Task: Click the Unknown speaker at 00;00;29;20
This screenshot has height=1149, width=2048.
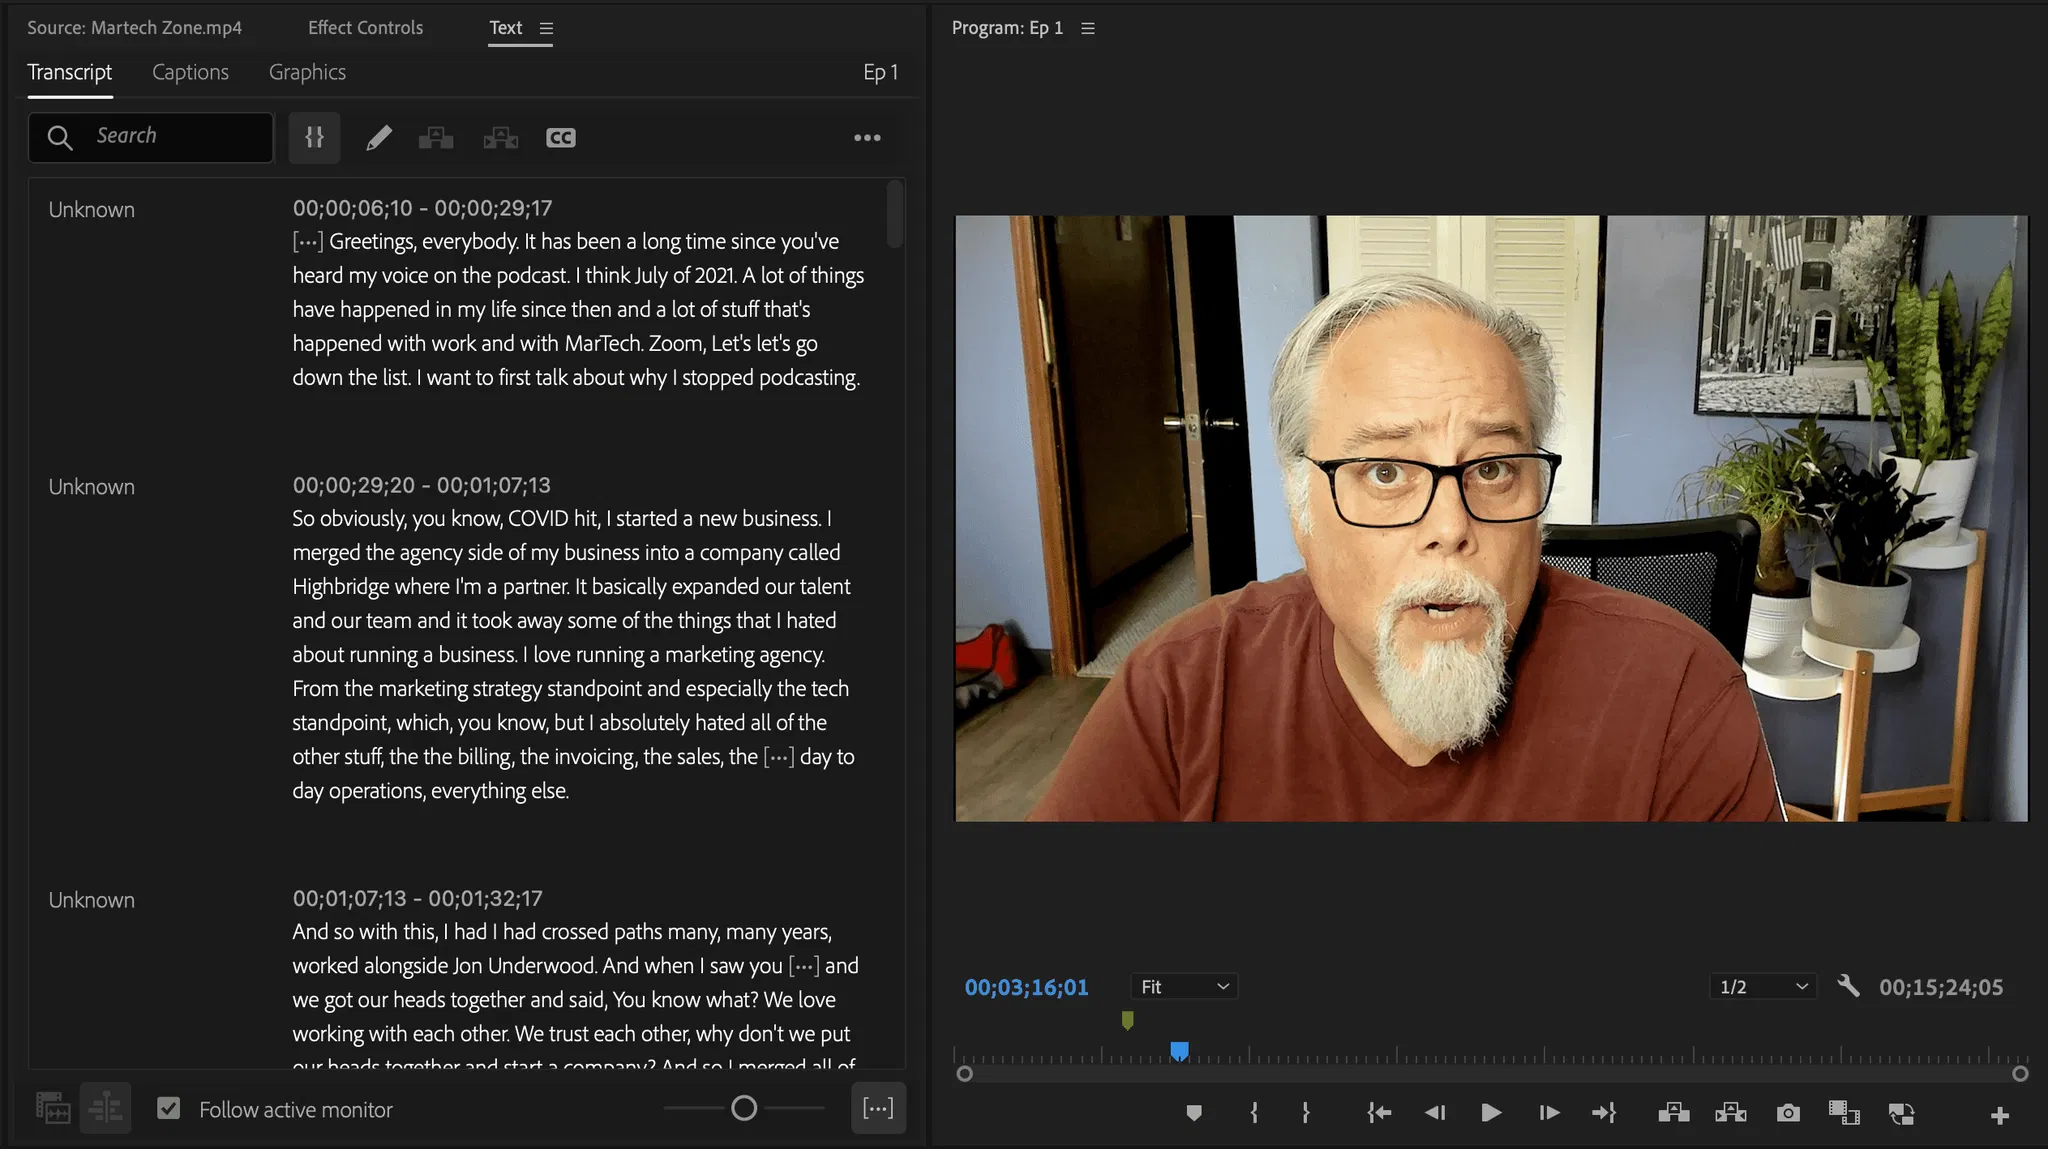Action: tap(91, 487)
